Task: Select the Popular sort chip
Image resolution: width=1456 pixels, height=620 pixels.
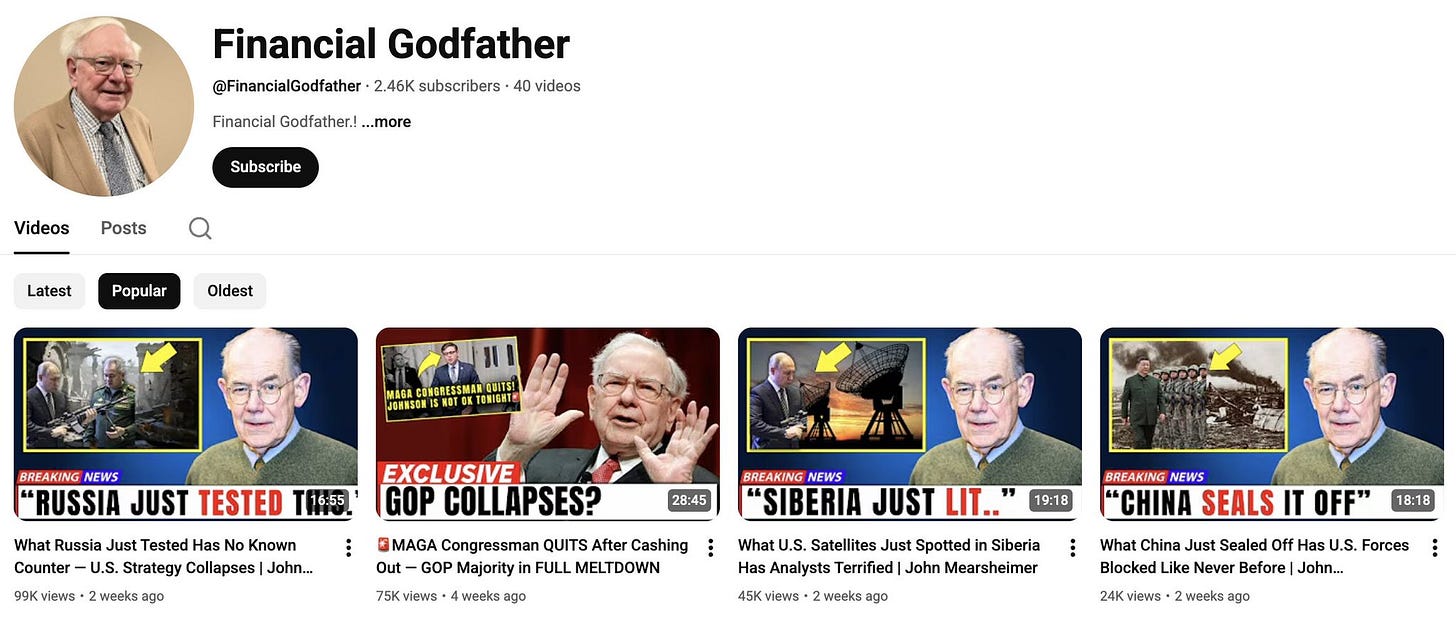Action: [139, 291]
